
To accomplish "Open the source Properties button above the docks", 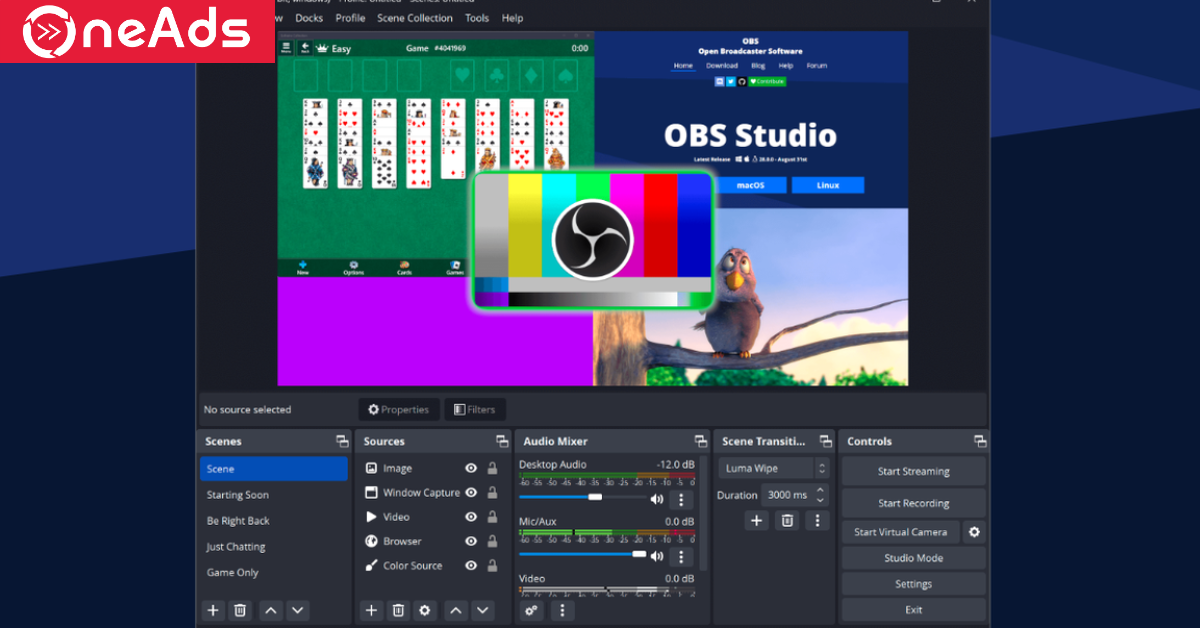I will click(399, 409).
